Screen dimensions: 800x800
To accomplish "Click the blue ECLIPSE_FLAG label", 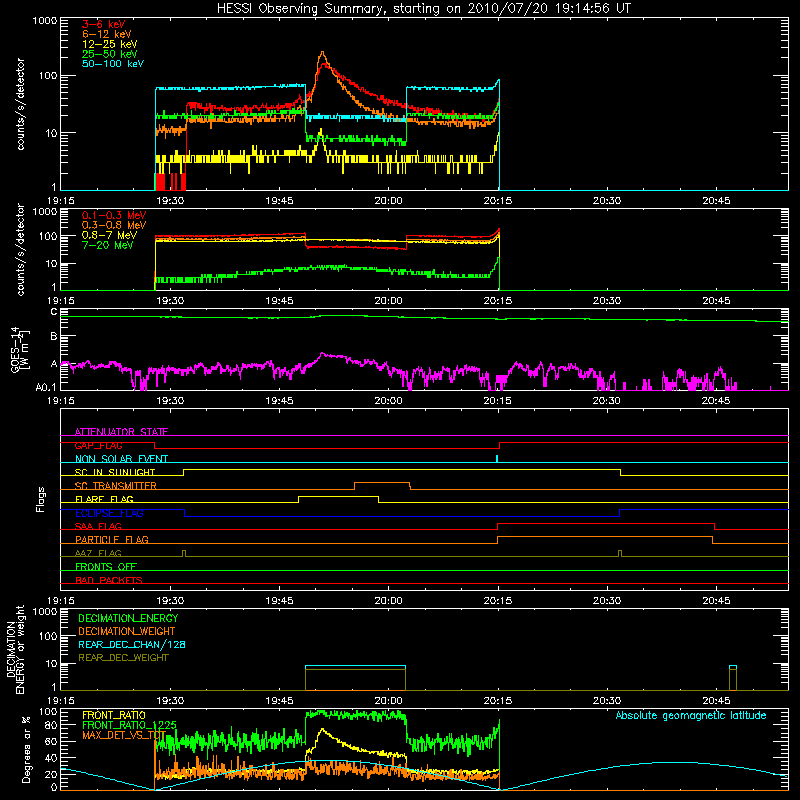I will 109,513.
